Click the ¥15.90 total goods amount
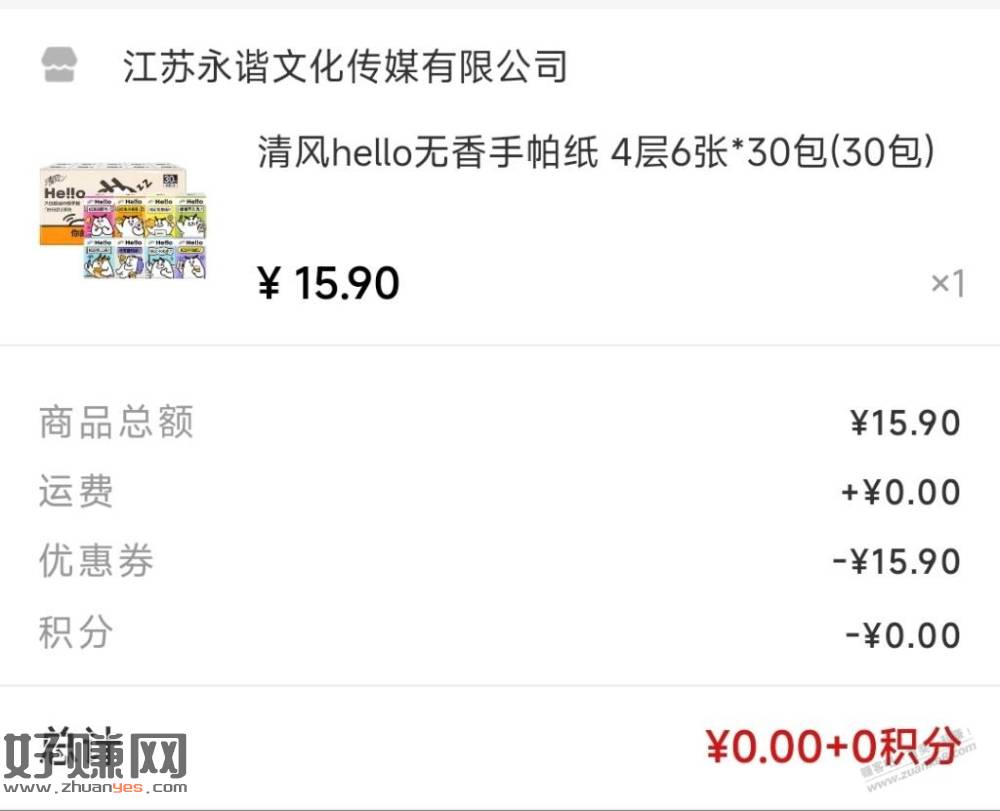The width and height of the screenshot is (1000, 811). [x=905, y=423]
